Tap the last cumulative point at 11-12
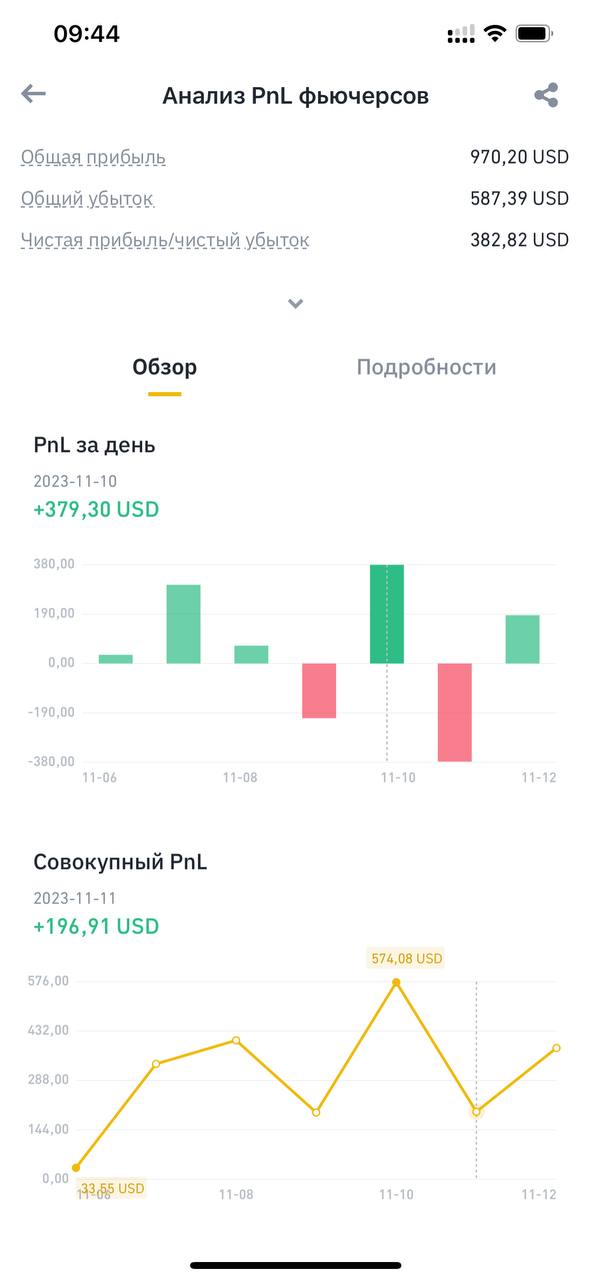591x1280 pixels. (x=556, y=1048)
